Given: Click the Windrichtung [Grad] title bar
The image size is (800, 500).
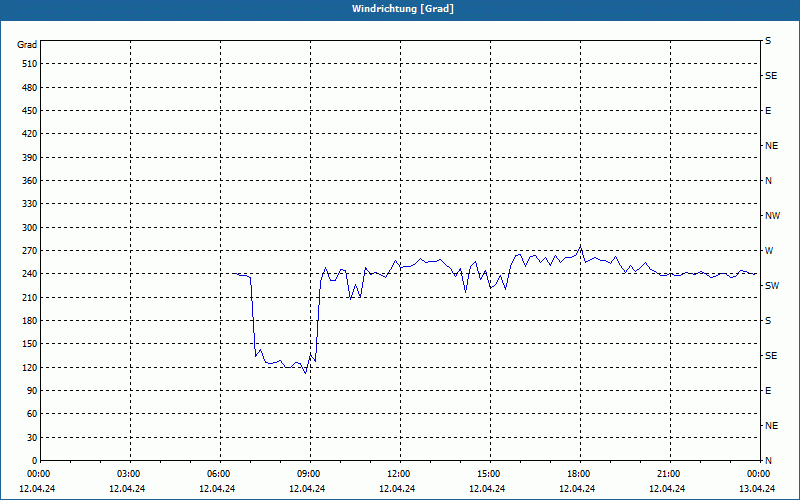Looking at the screenshot, I should [x=400, y=9].
